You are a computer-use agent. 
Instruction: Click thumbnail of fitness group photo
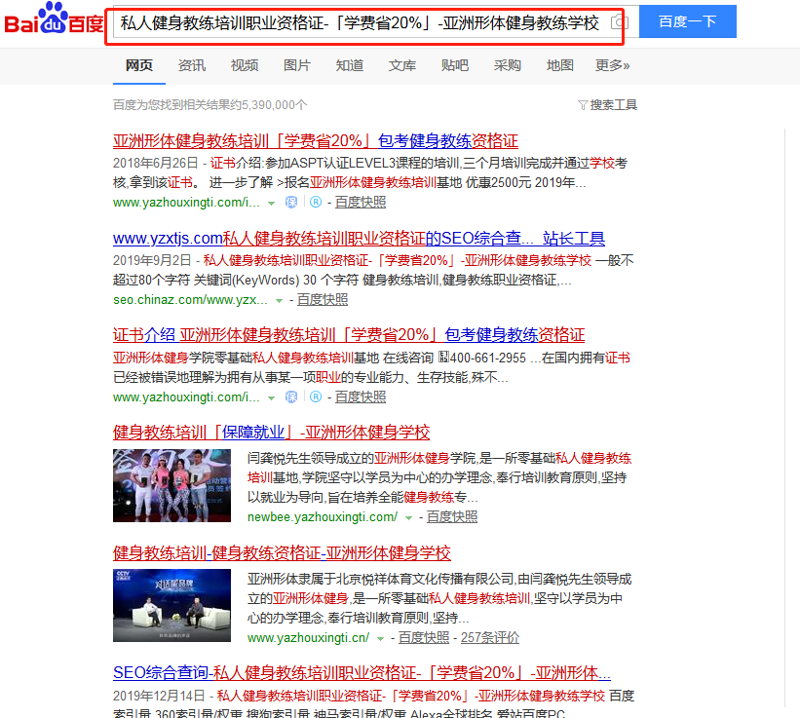[172, 485]
